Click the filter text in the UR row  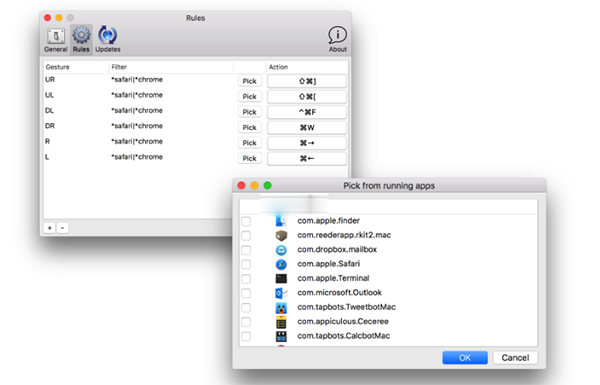[137, 80]
